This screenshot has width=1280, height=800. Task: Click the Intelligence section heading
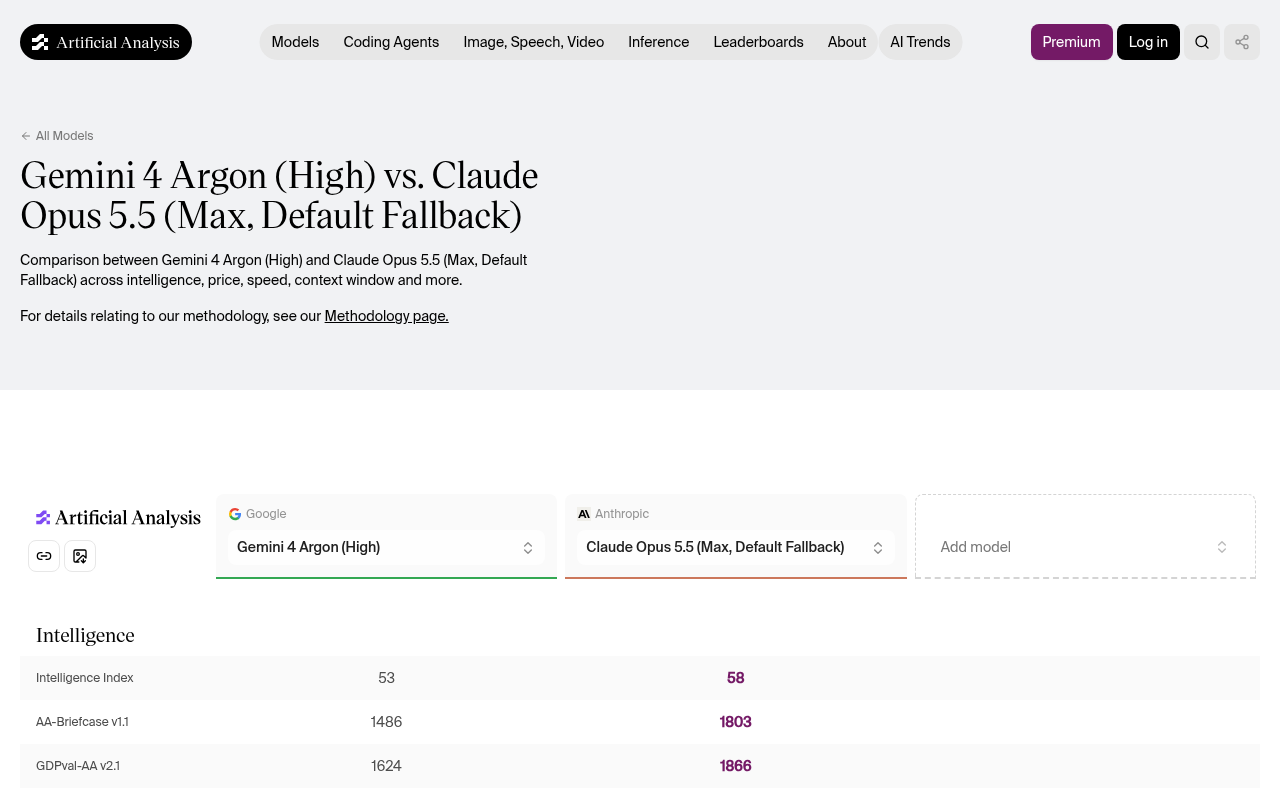pos(85,635)
